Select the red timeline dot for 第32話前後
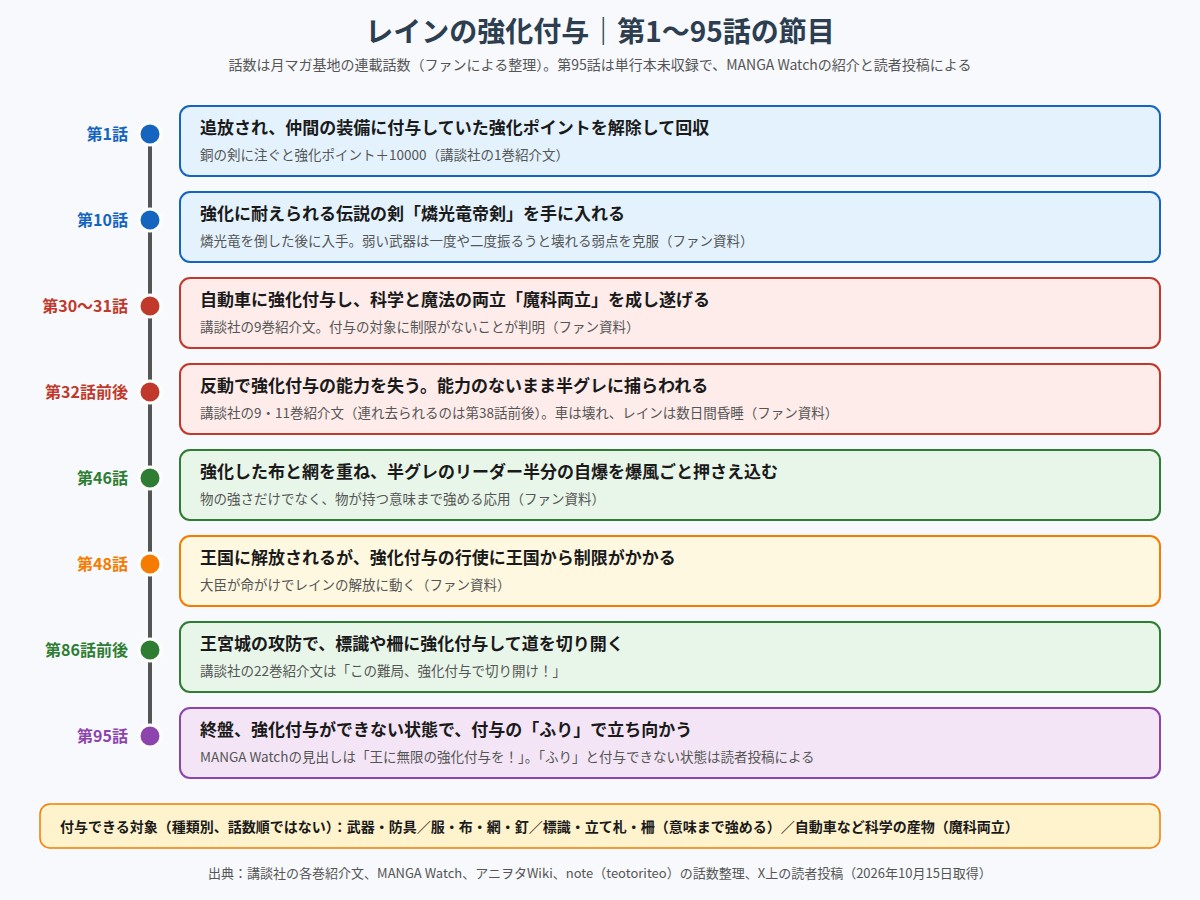 (150, 392)
